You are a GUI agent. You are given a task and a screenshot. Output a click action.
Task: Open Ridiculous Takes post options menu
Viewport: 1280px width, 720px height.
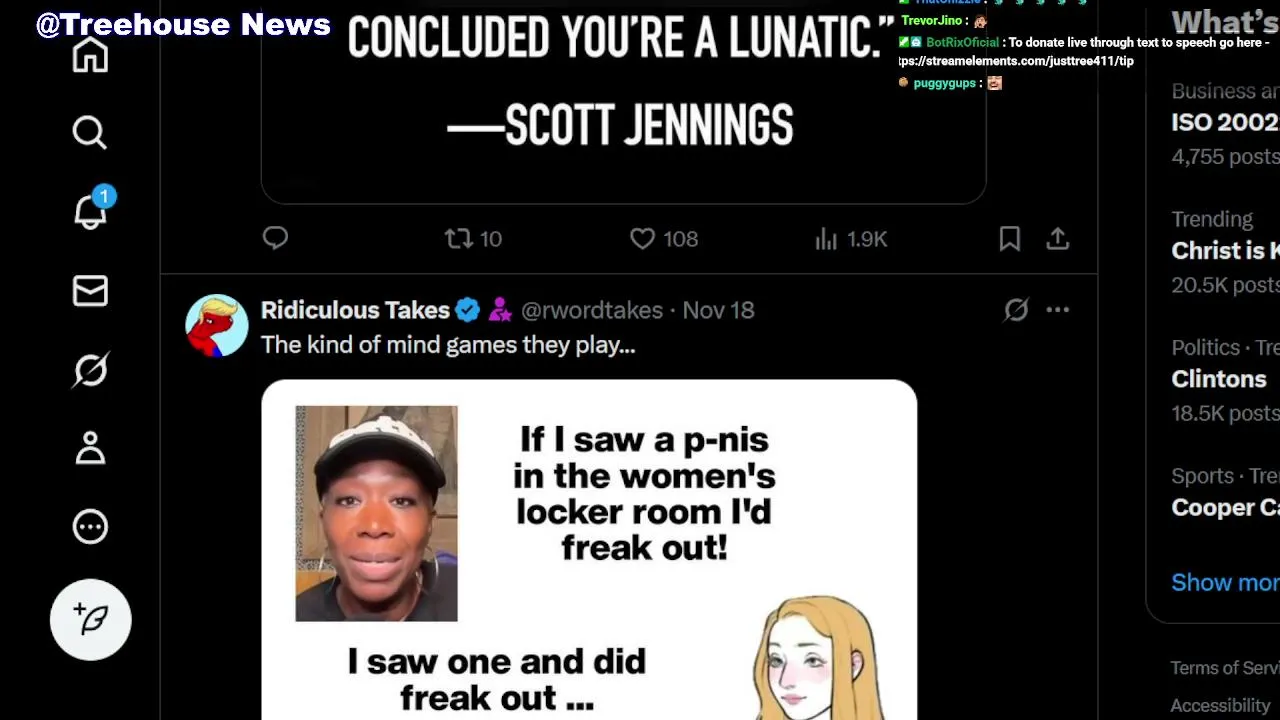tap(1058, 310)
